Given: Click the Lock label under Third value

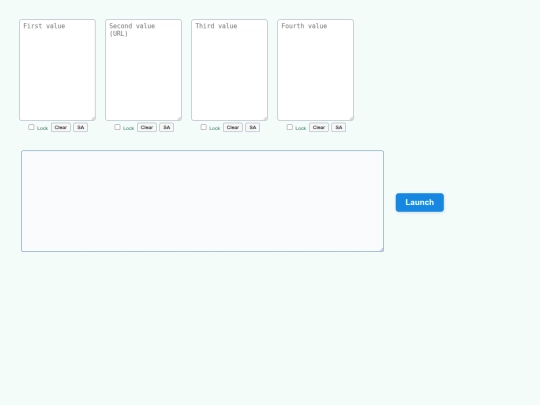Looking at the screenshot, I should pos(215,128).
